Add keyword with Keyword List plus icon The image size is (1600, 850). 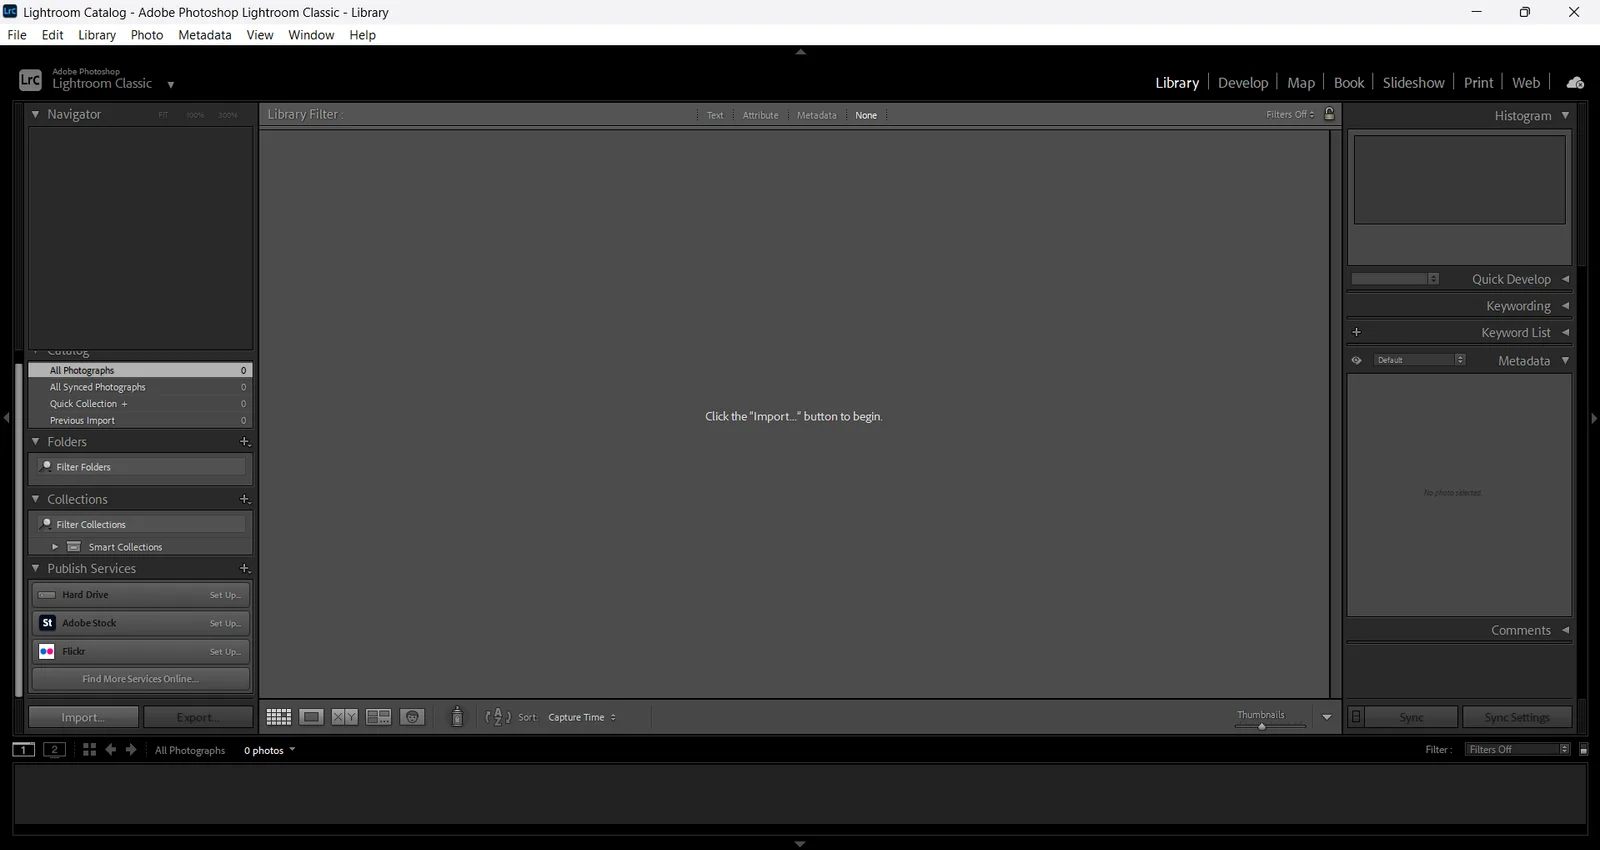coord(1357,332)
